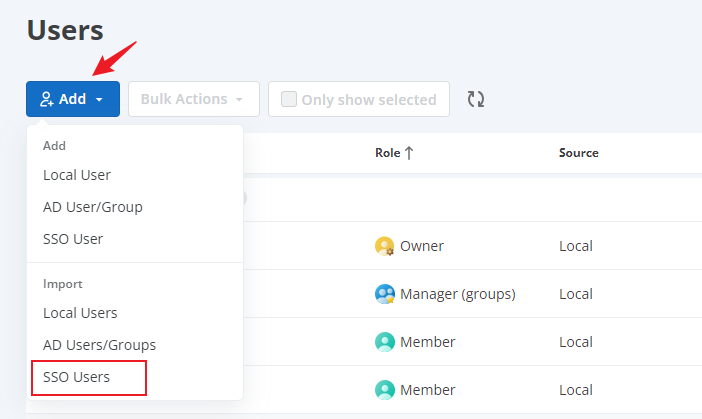The image size is (702, 419).
Task: Open the Add user dropdown button
Action: click(x=73, y=99)
